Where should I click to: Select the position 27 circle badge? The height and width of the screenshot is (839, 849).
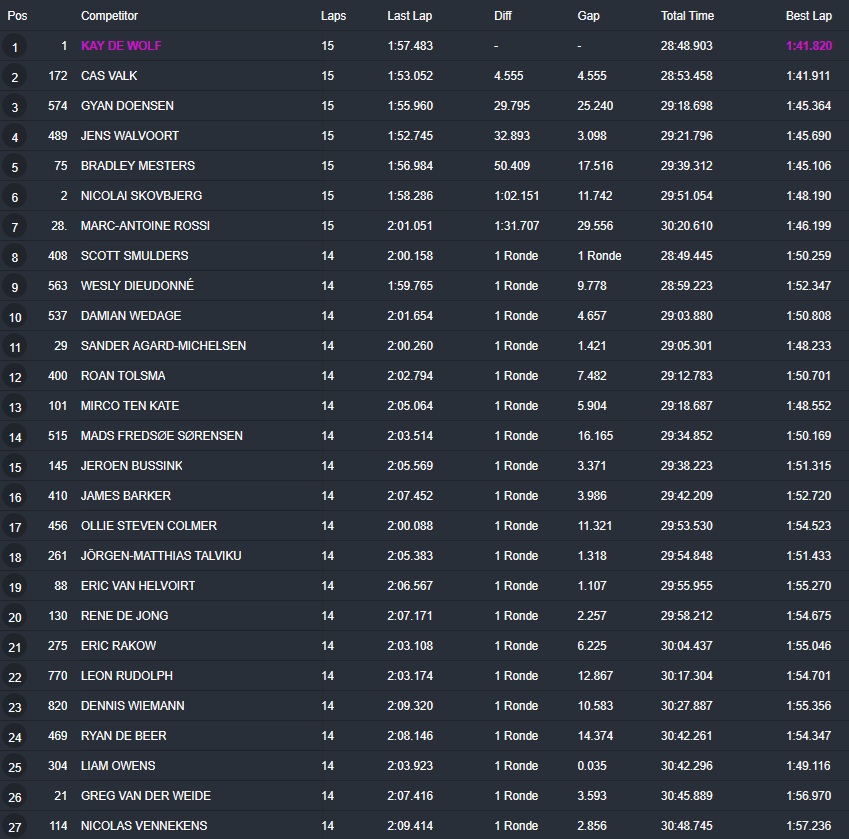pyautogui.click(x=15, y=827)
